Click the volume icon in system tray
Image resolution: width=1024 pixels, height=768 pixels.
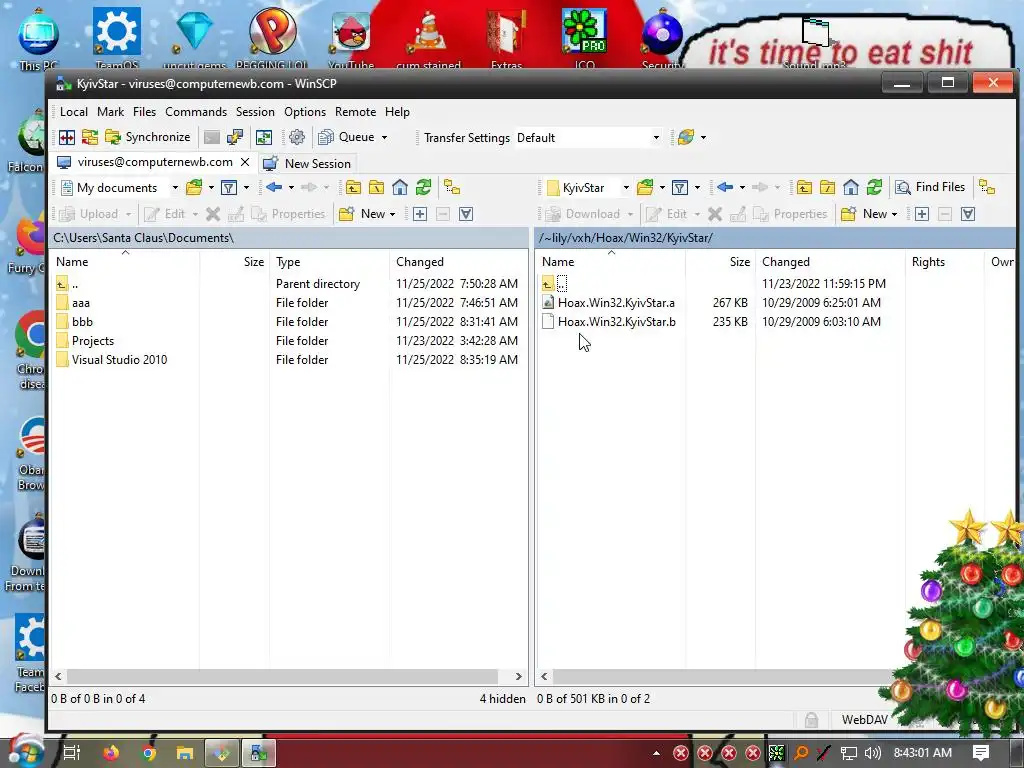(x=872, y=753)
